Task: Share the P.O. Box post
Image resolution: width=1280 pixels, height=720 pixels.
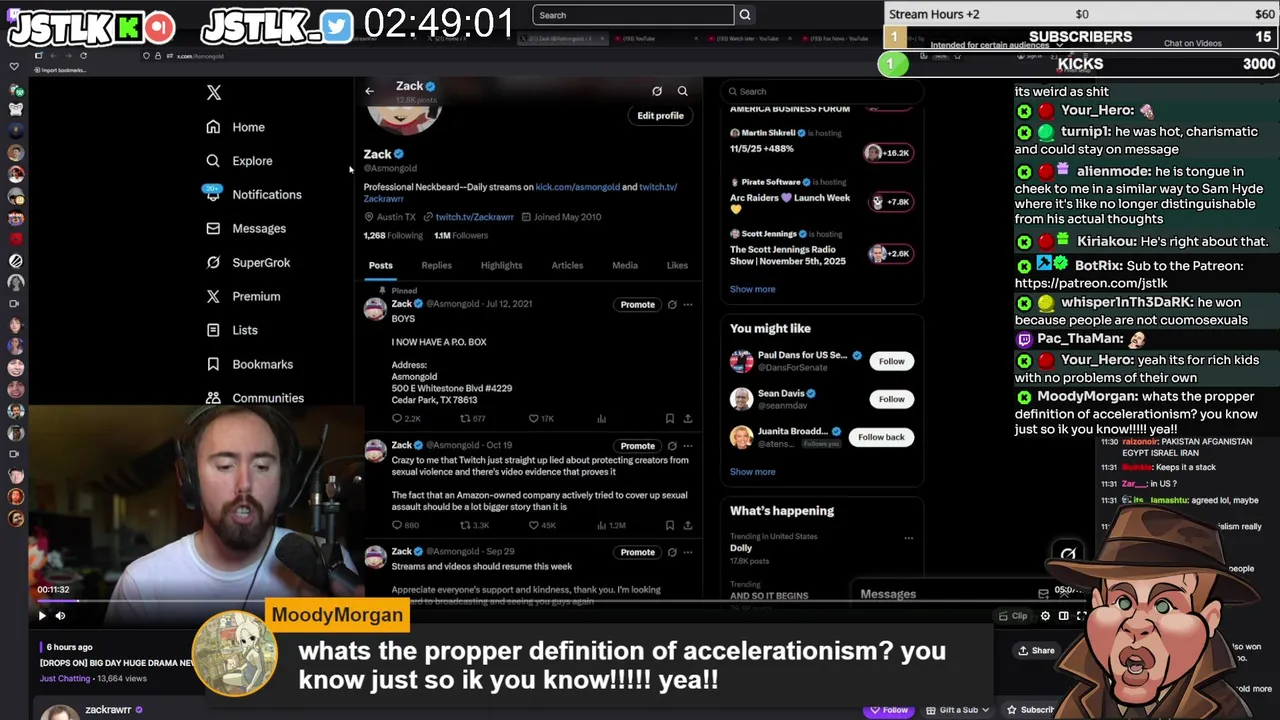Action: tap(687, 419)
